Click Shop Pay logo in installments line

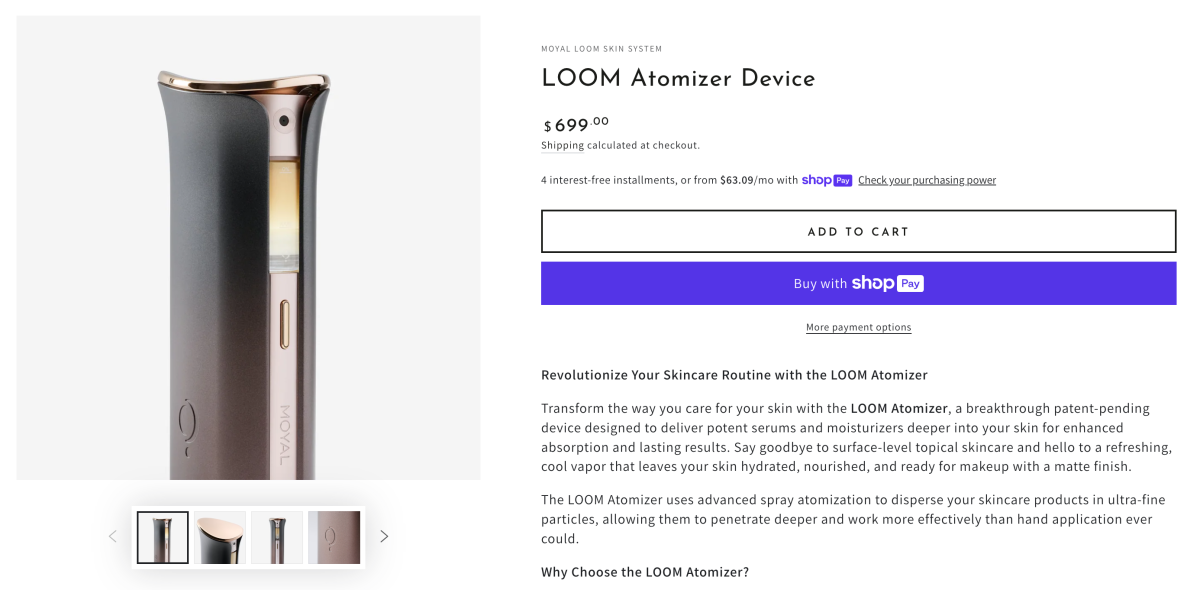click(x=827, y=180)
